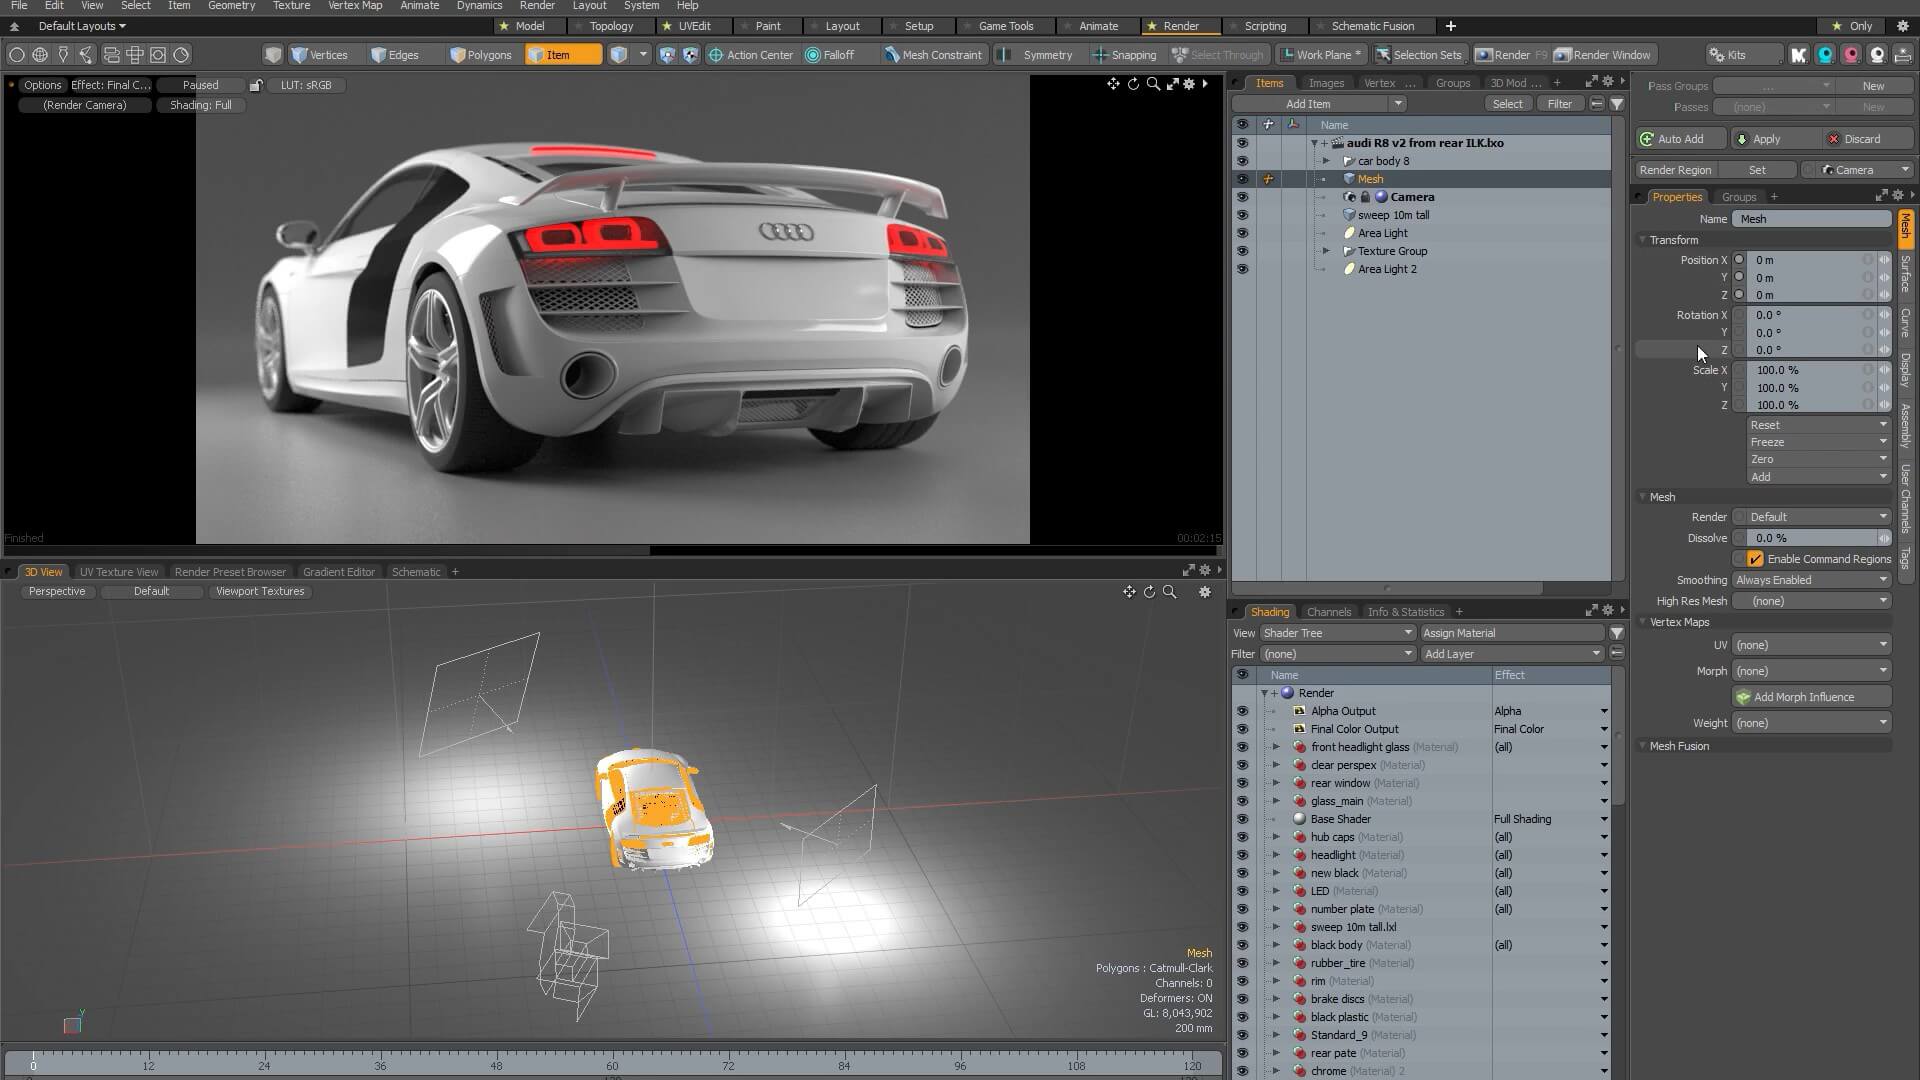Click the render preview refresh/rotate icon

tap(1133, 84)
